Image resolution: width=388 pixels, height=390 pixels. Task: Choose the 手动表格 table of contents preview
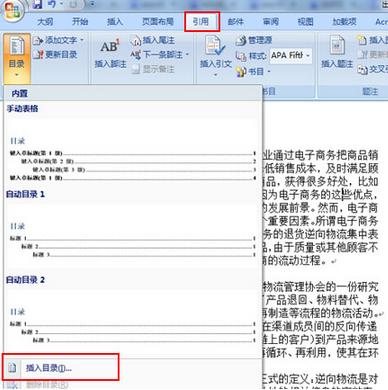point(133,149)
